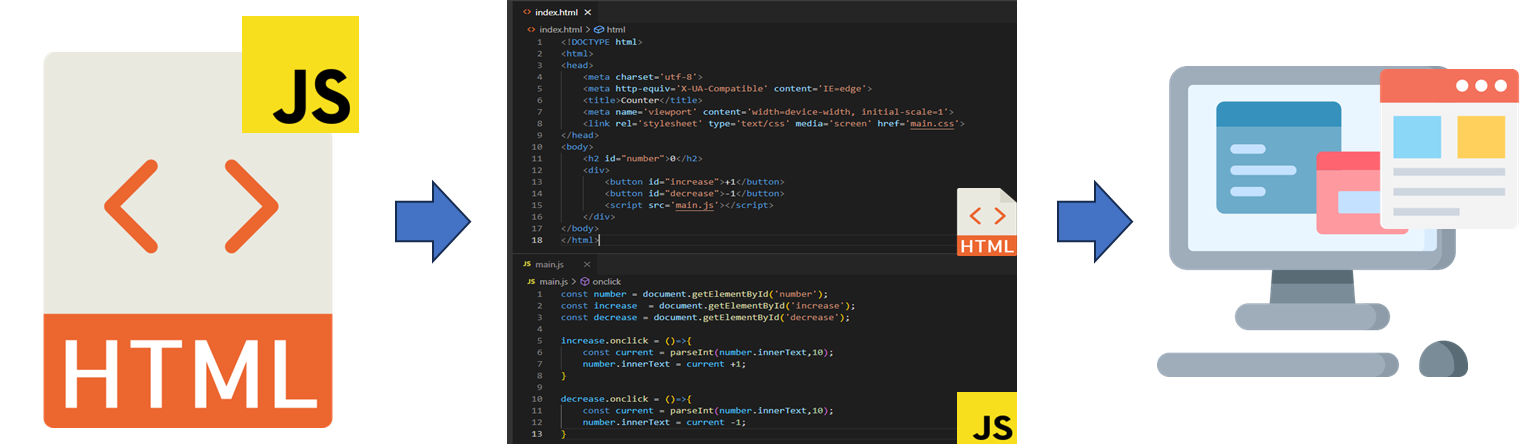
Task: Click getElementById('decrease') in main.js
Action: 773,317
